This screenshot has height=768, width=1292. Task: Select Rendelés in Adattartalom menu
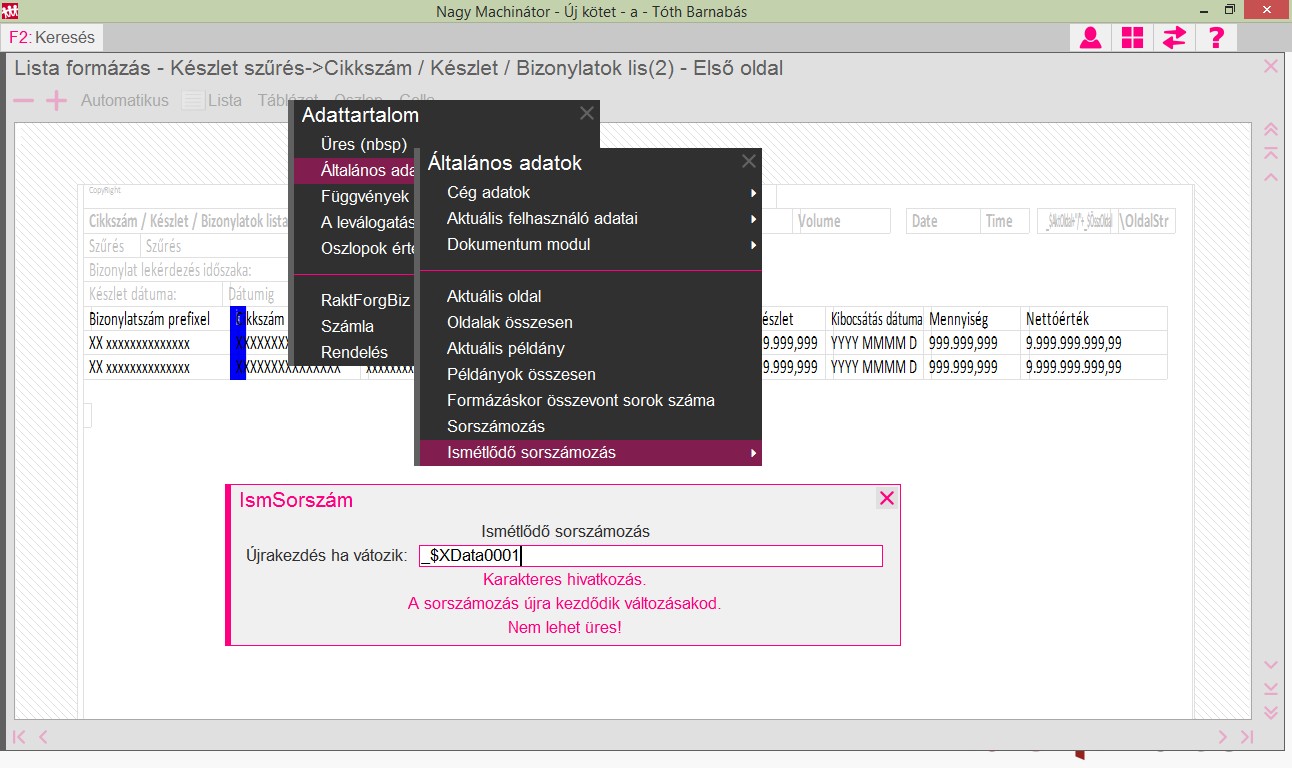point(354,352)
